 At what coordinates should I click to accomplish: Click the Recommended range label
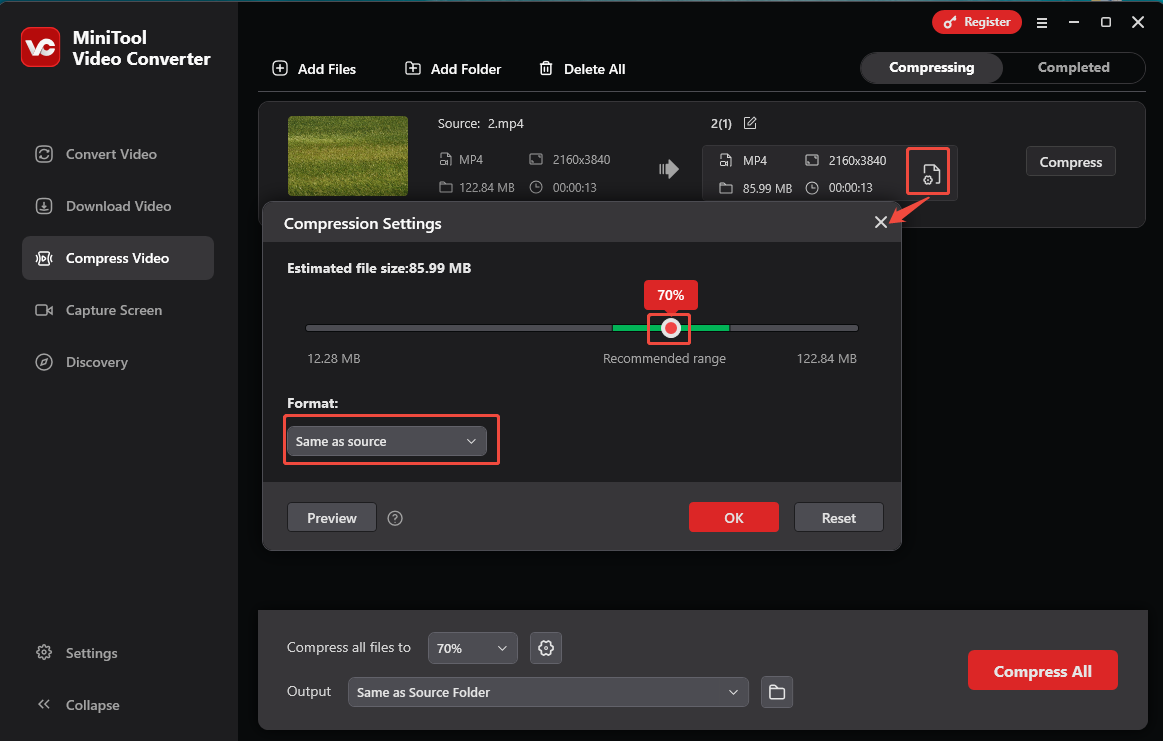coord(664,359)
